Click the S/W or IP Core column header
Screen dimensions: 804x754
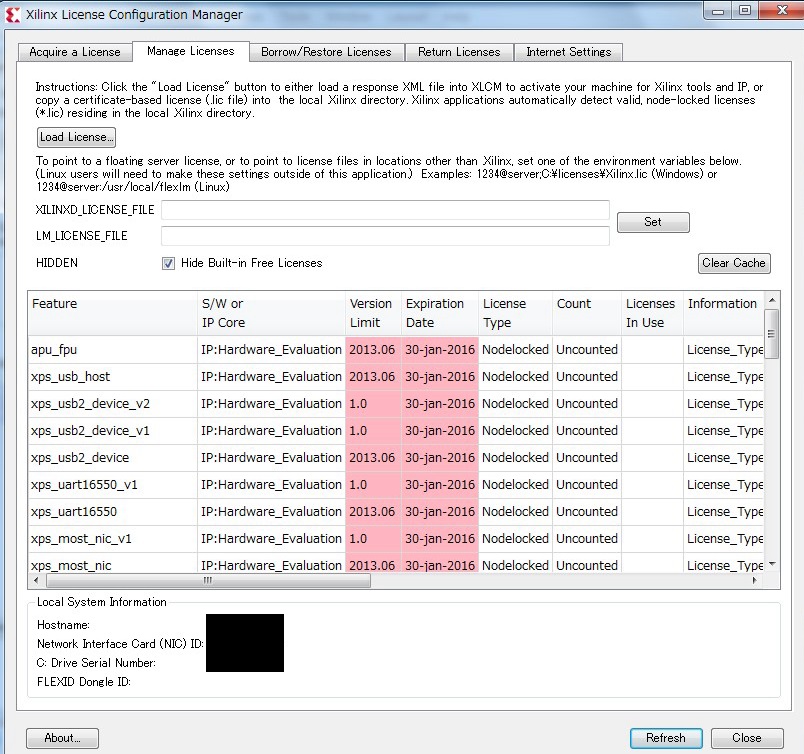(x=271, y=313)
